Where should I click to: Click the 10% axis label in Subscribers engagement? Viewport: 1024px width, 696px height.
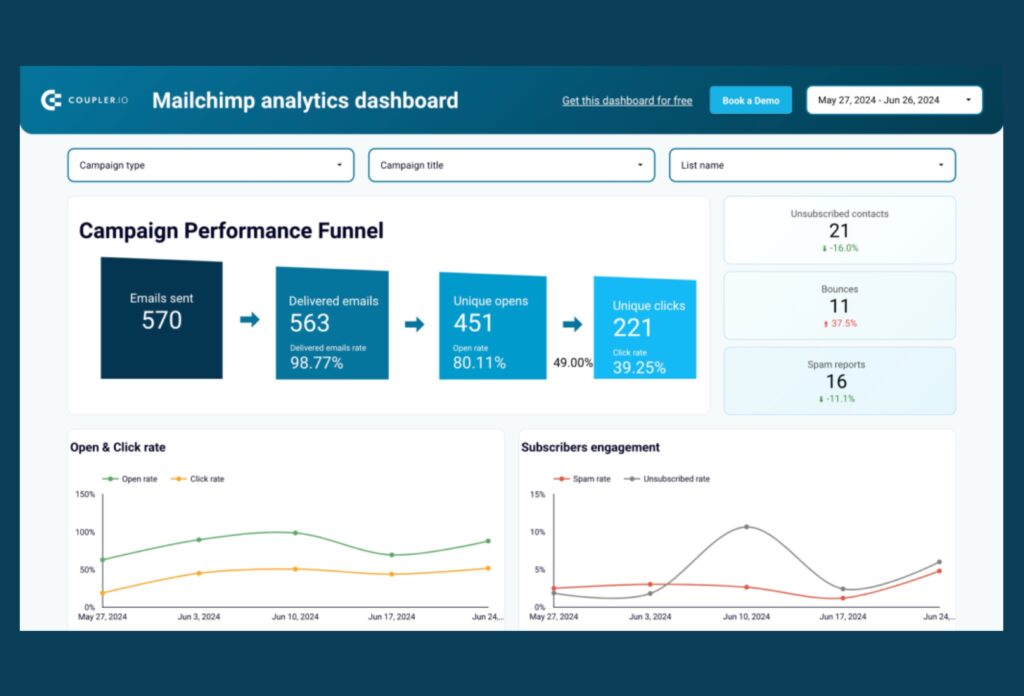tap(537, 532)
